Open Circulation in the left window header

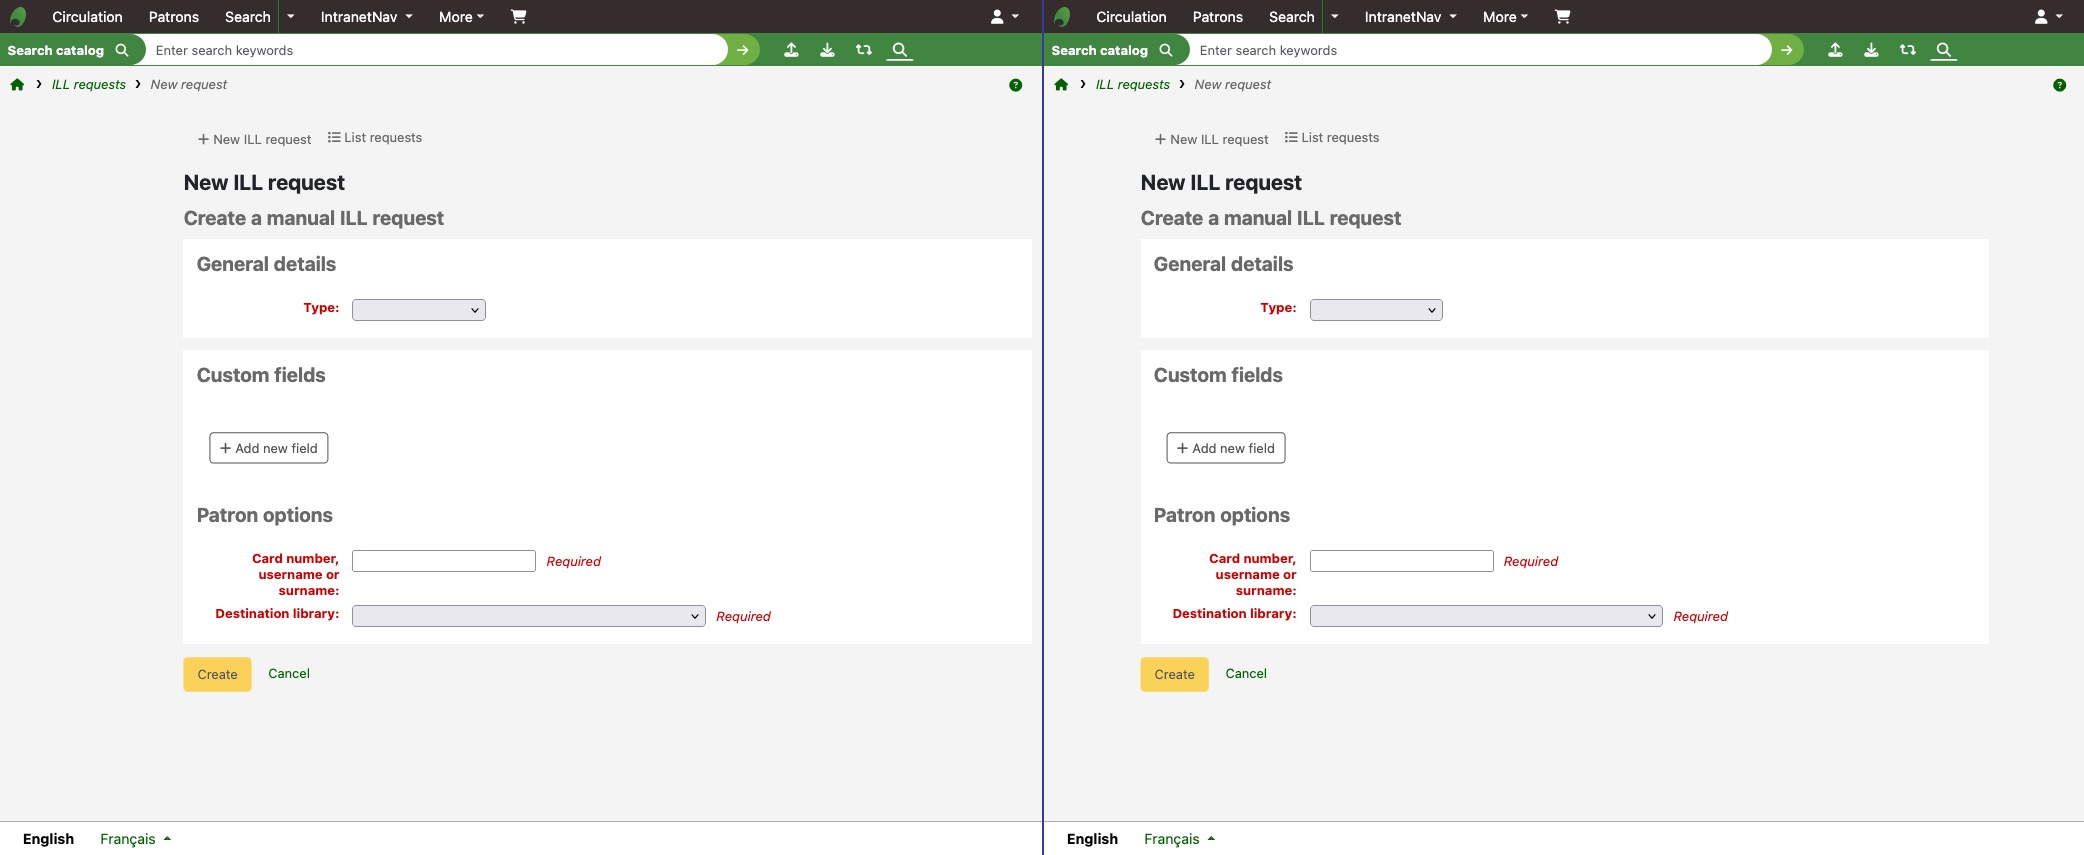point(87,17)
